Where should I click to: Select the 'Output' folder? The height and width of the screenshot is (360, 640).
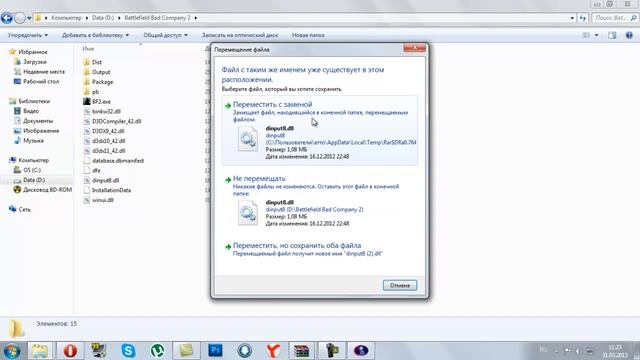tap(101, 72)
